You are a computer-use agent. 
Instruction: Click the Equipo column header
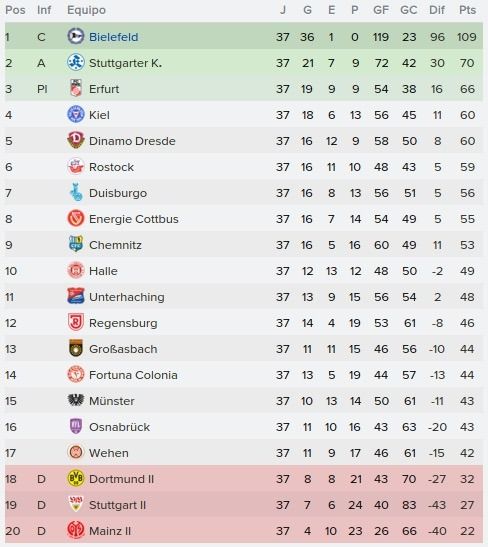point(86,10)
